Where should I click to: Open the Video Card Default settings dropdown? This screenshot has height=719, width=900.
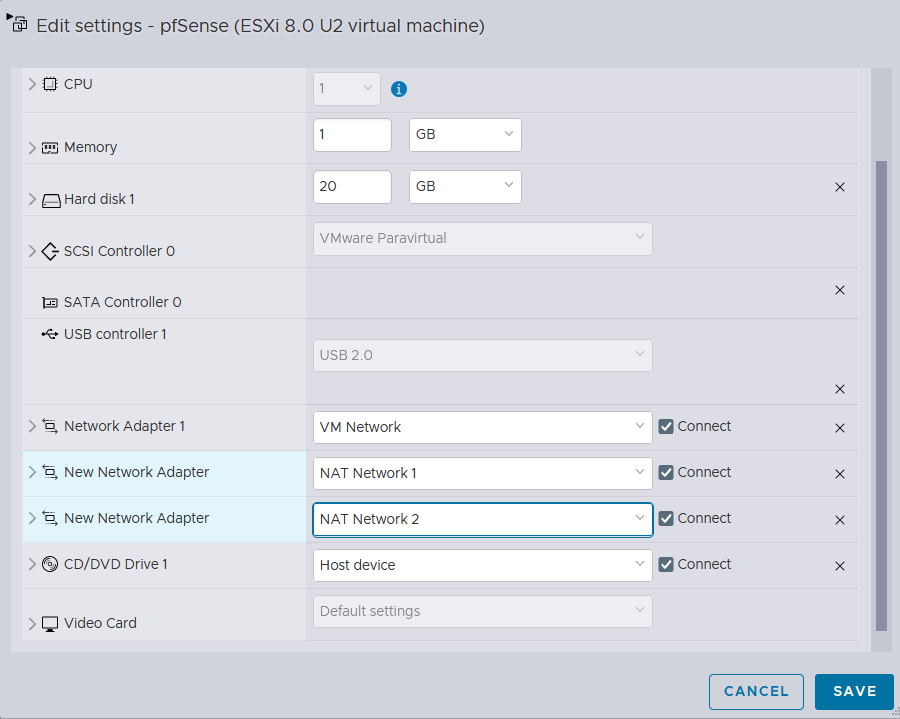coord(483,612)
